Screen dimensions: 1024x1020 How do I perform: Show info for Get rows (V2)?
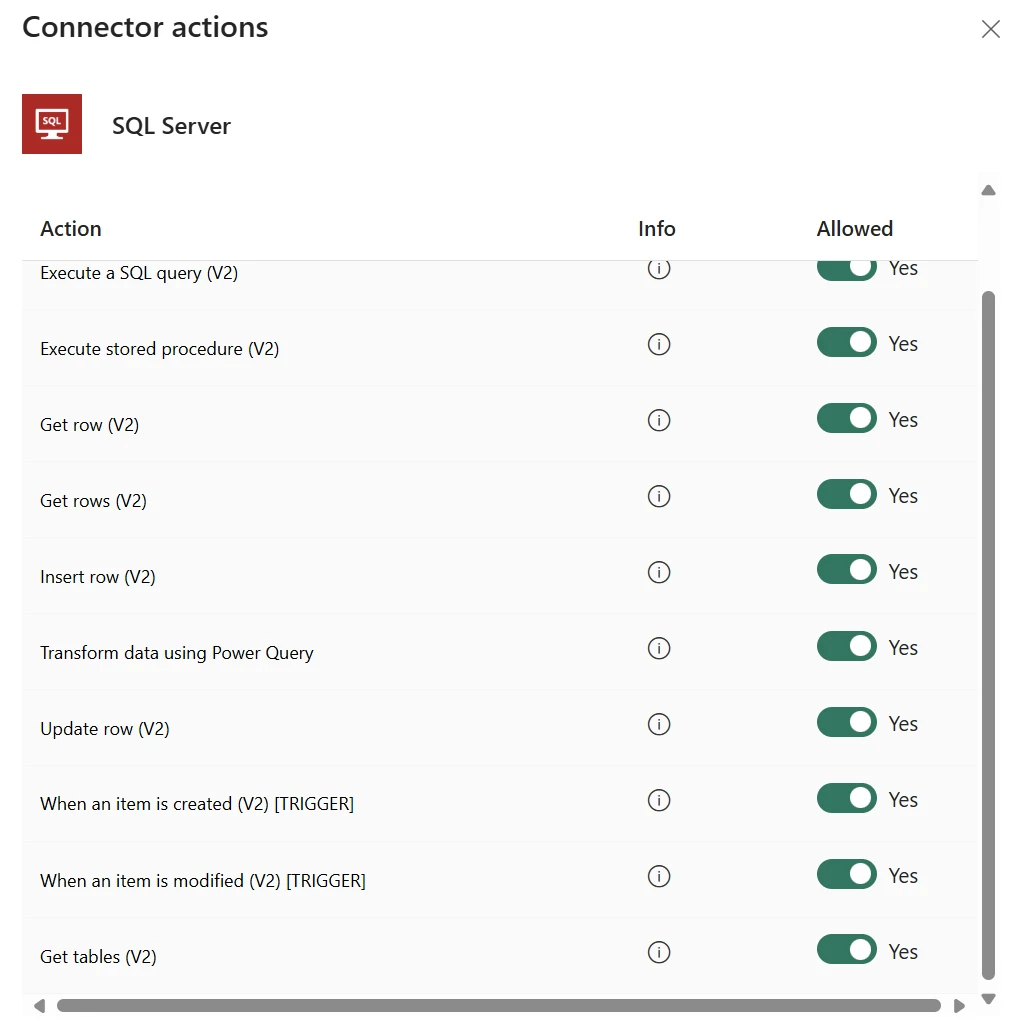[x=658, y=496]
